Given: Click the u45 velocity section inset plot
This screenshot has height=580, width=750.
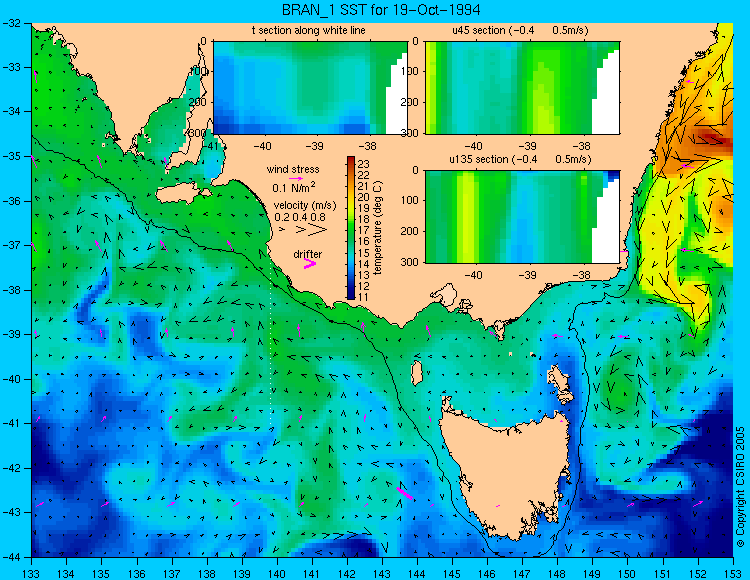Looking at the screenshot, I should point(522,88).
